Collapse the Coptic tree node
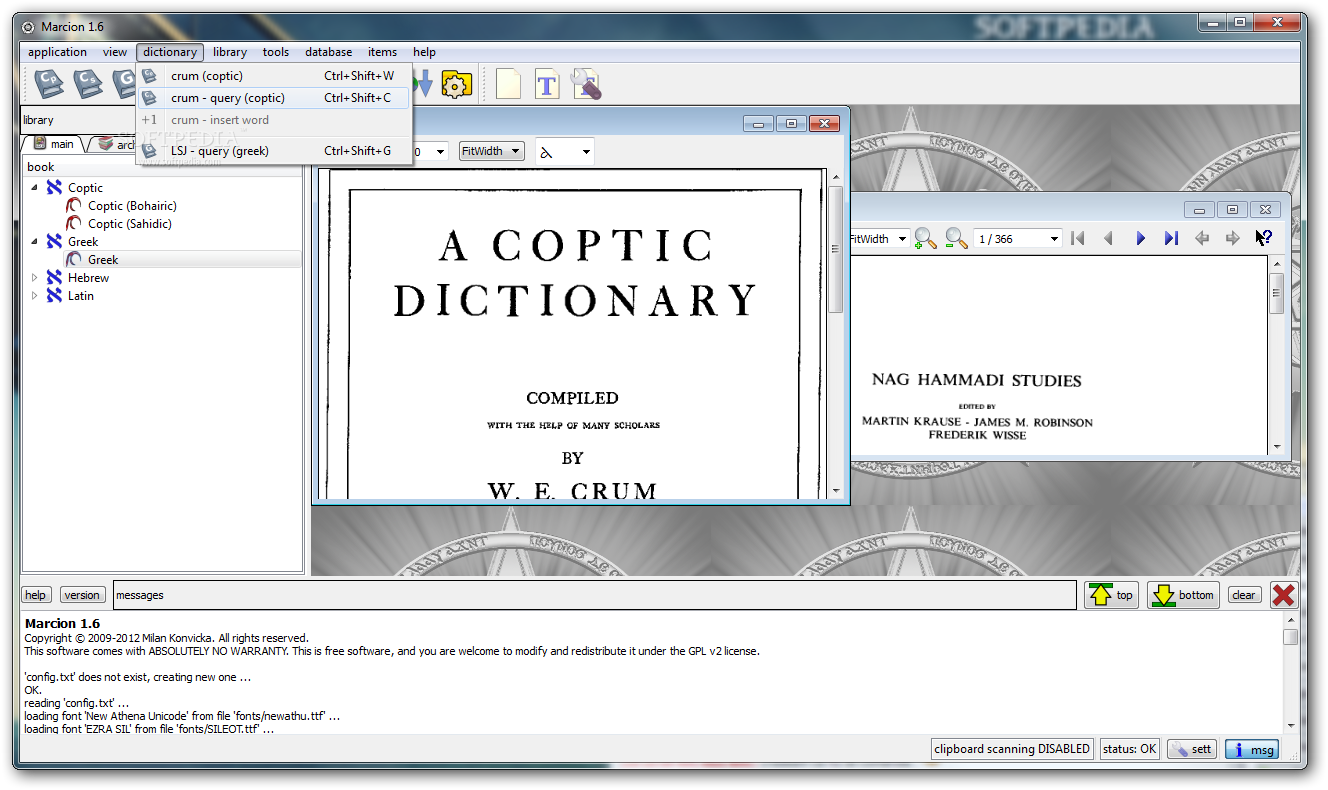This screenshot has height=790, width=1328. point(34,188)
